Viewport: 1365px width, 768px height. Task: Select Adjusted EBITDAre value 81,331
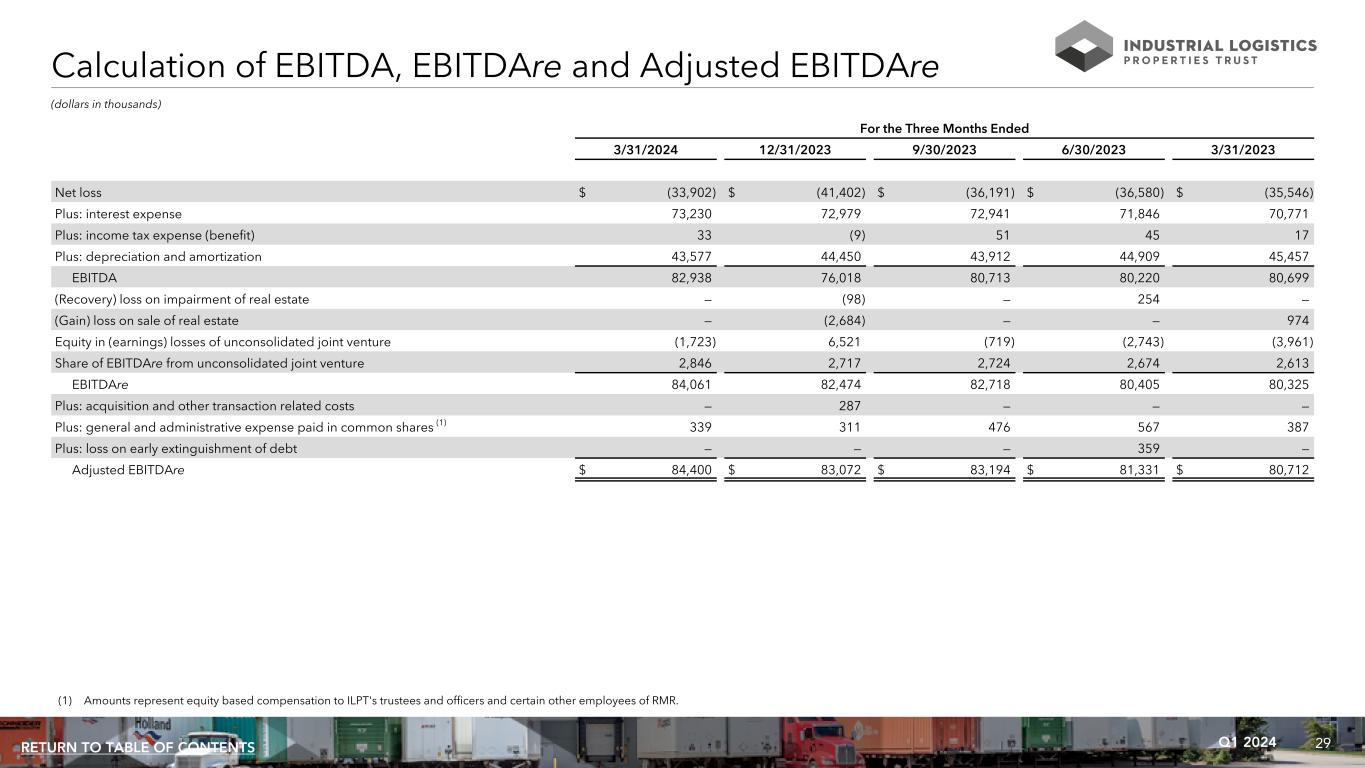pos(1140,470)
